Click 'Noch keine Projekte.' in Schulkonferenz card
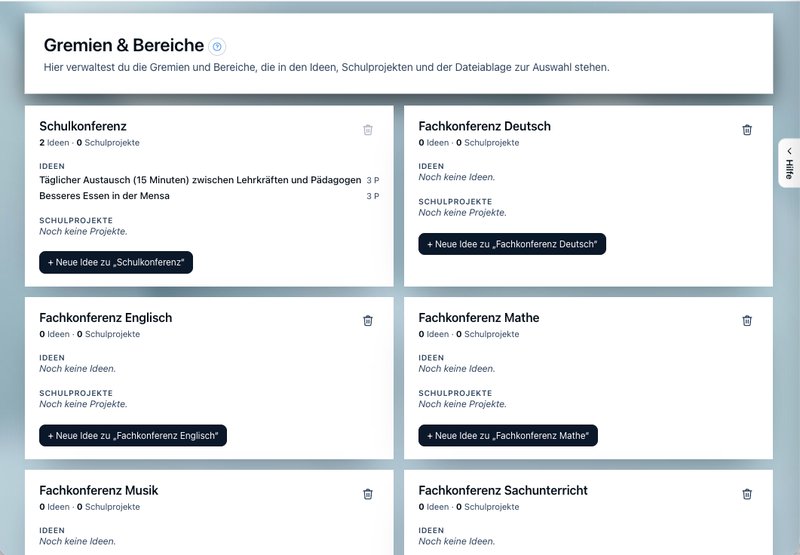The image size is (800, 555). point(83,232)
